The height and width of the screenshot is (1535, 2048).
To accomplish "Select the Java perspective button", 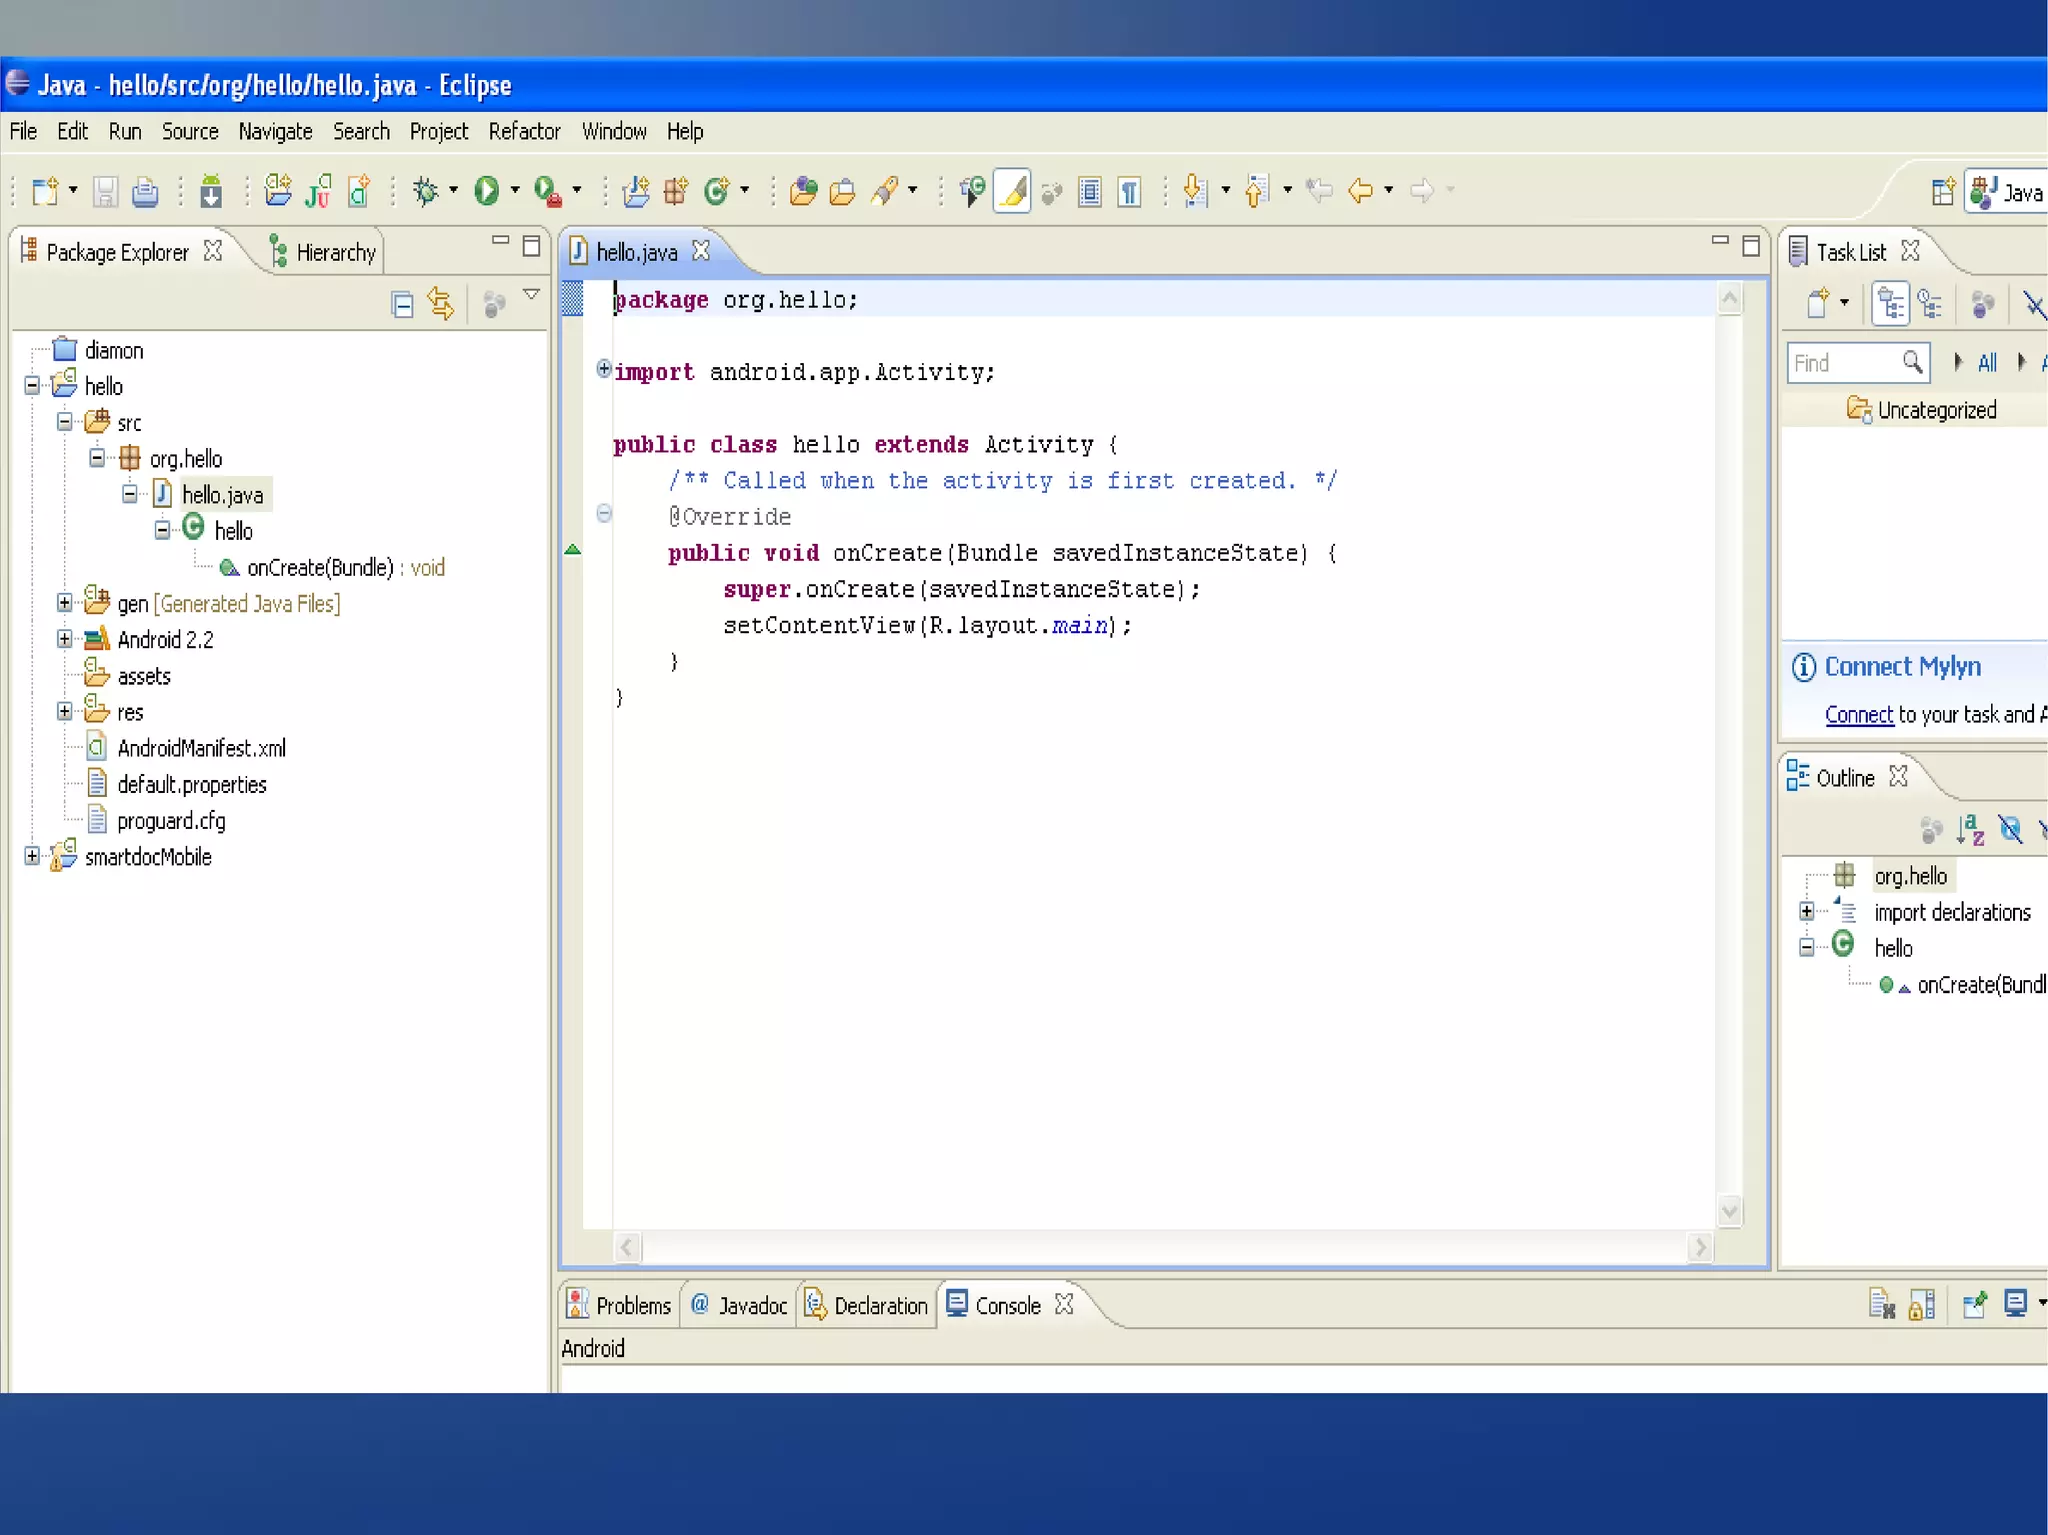I will pos(2007,191).
